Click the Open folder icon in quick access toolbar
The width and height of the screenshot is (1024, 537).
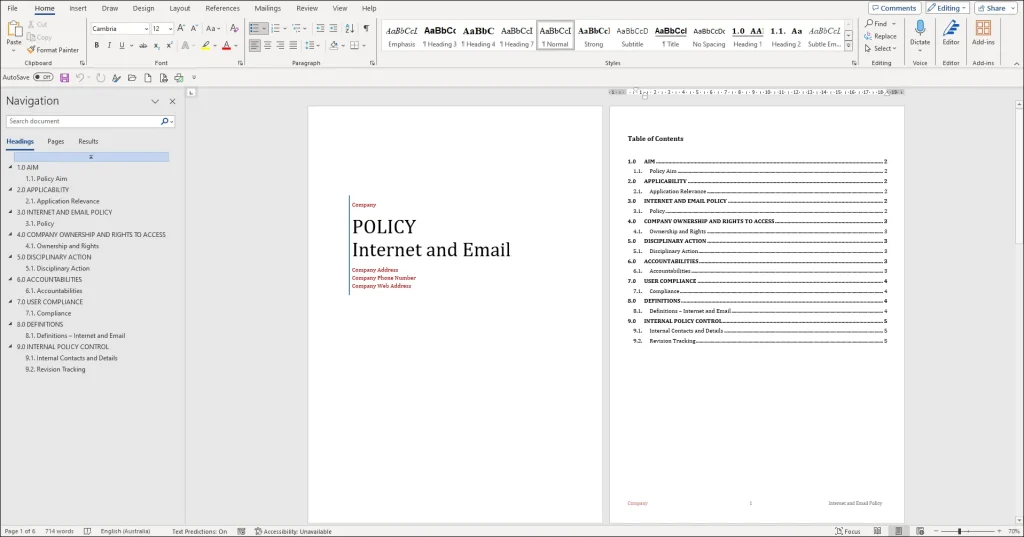tap(132, 78)
